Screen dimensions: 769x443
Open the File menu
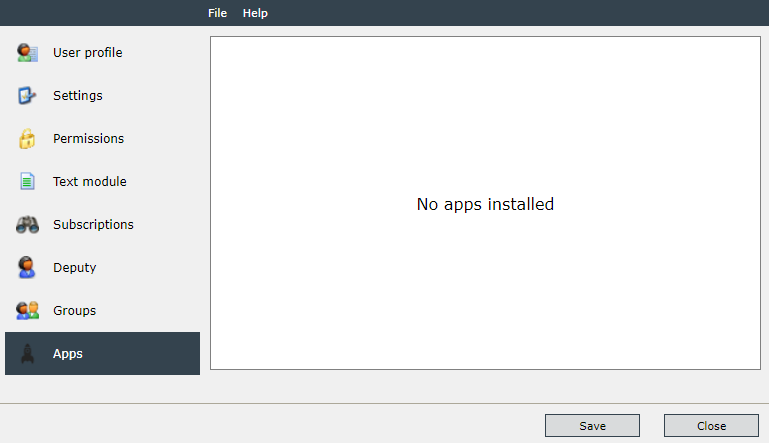click(x=217, y=13)
